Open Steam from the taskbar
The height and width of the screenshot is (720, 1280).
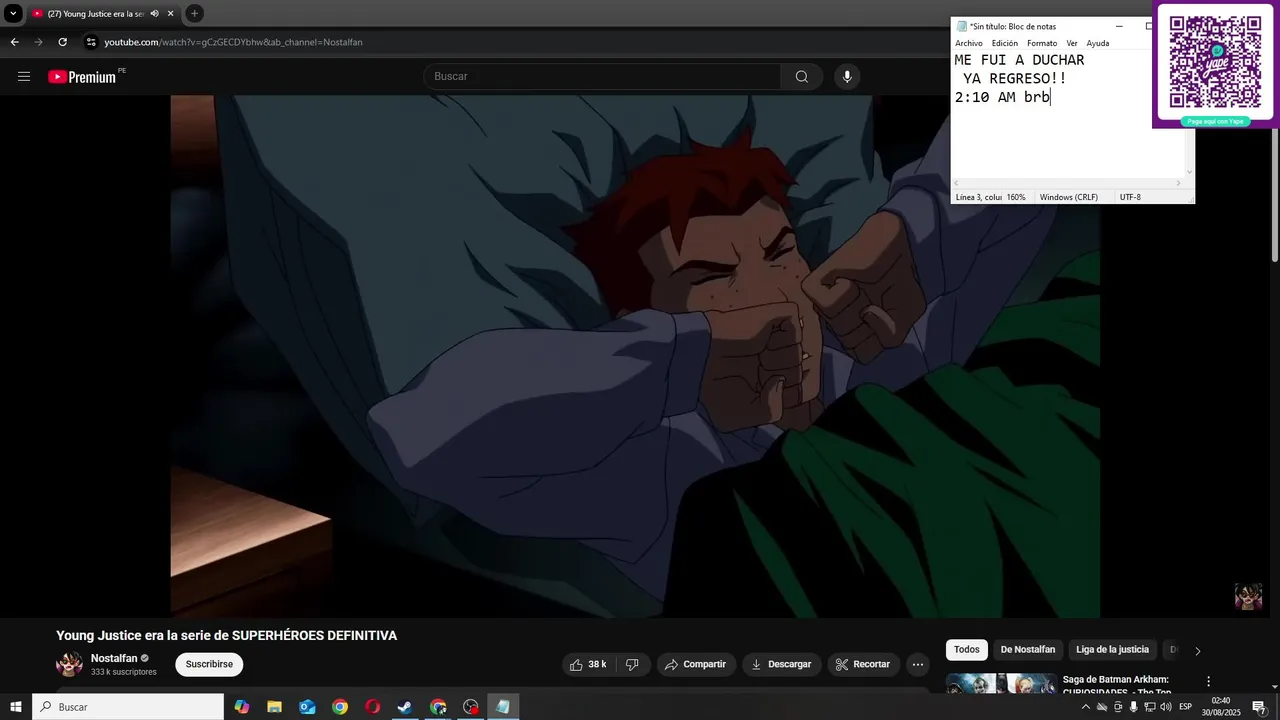(x=405, y=707)
